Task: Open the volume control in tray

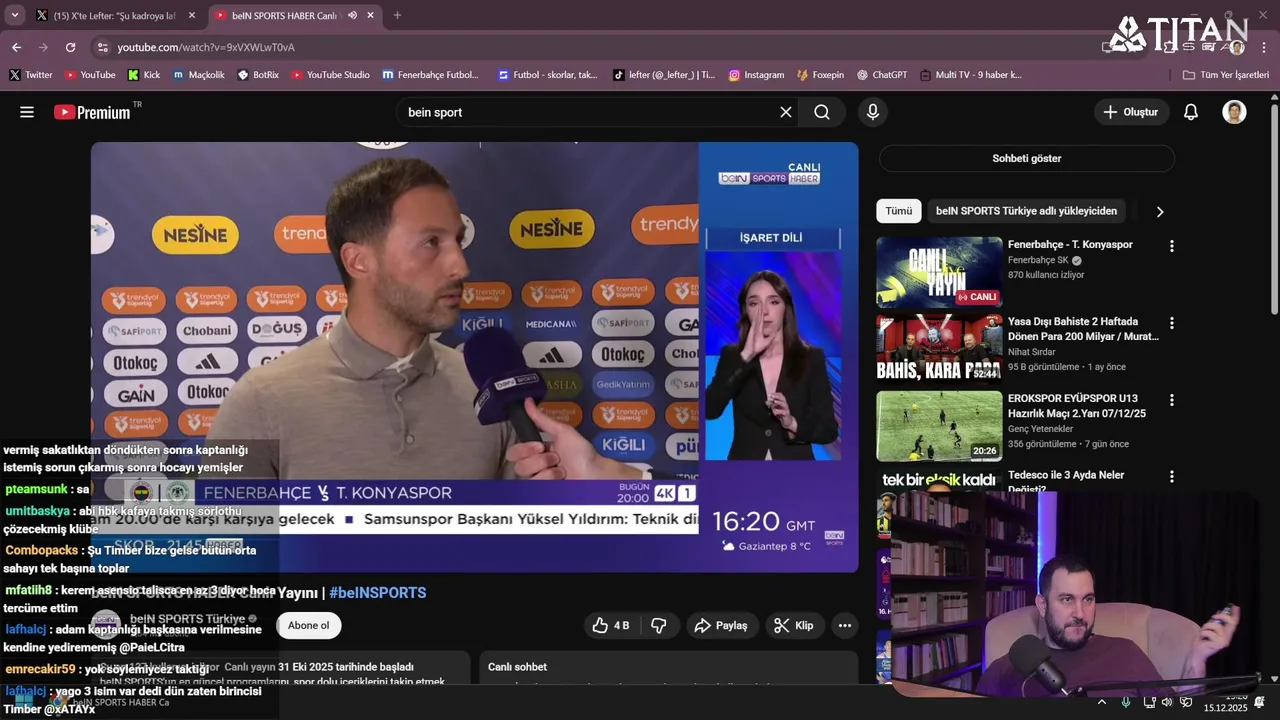Action: pyautogui.click(x=1166, y=702)
